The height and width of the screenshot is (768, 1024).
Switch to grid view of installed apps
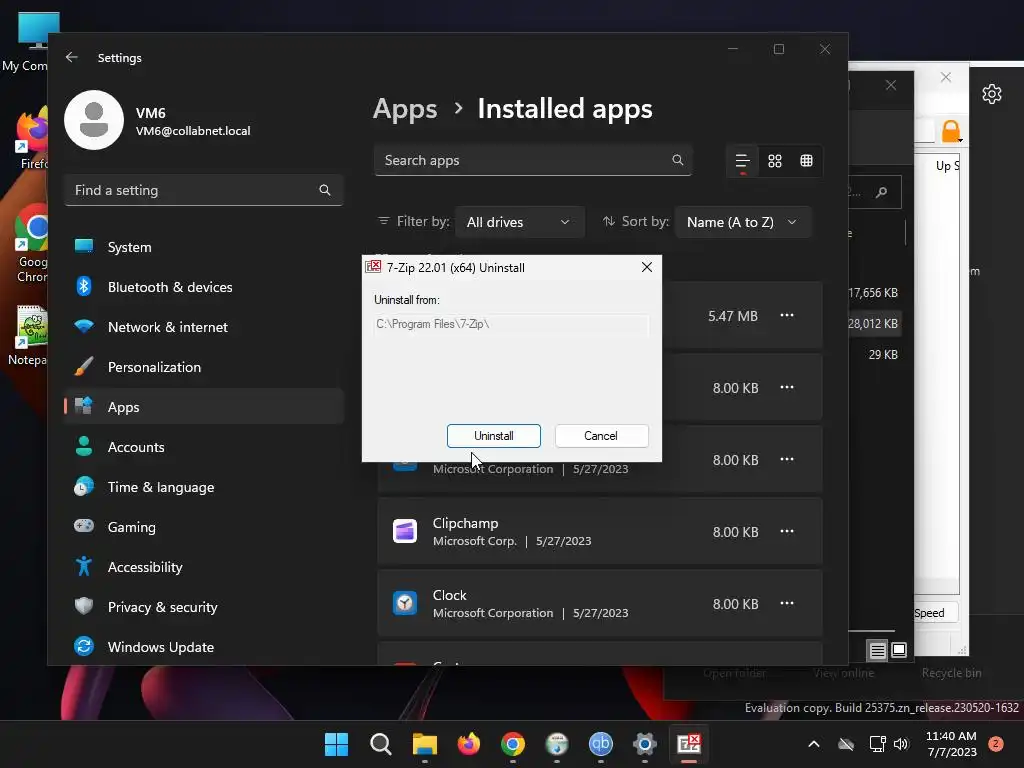tap(775, 161)
